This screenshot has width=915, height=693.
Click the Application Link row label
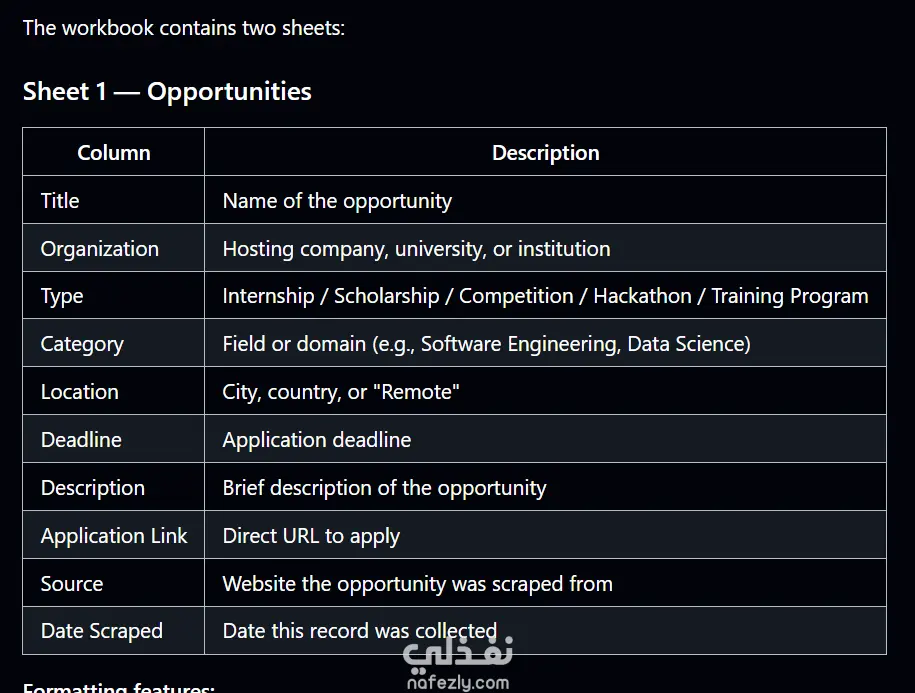click(114, 535)
